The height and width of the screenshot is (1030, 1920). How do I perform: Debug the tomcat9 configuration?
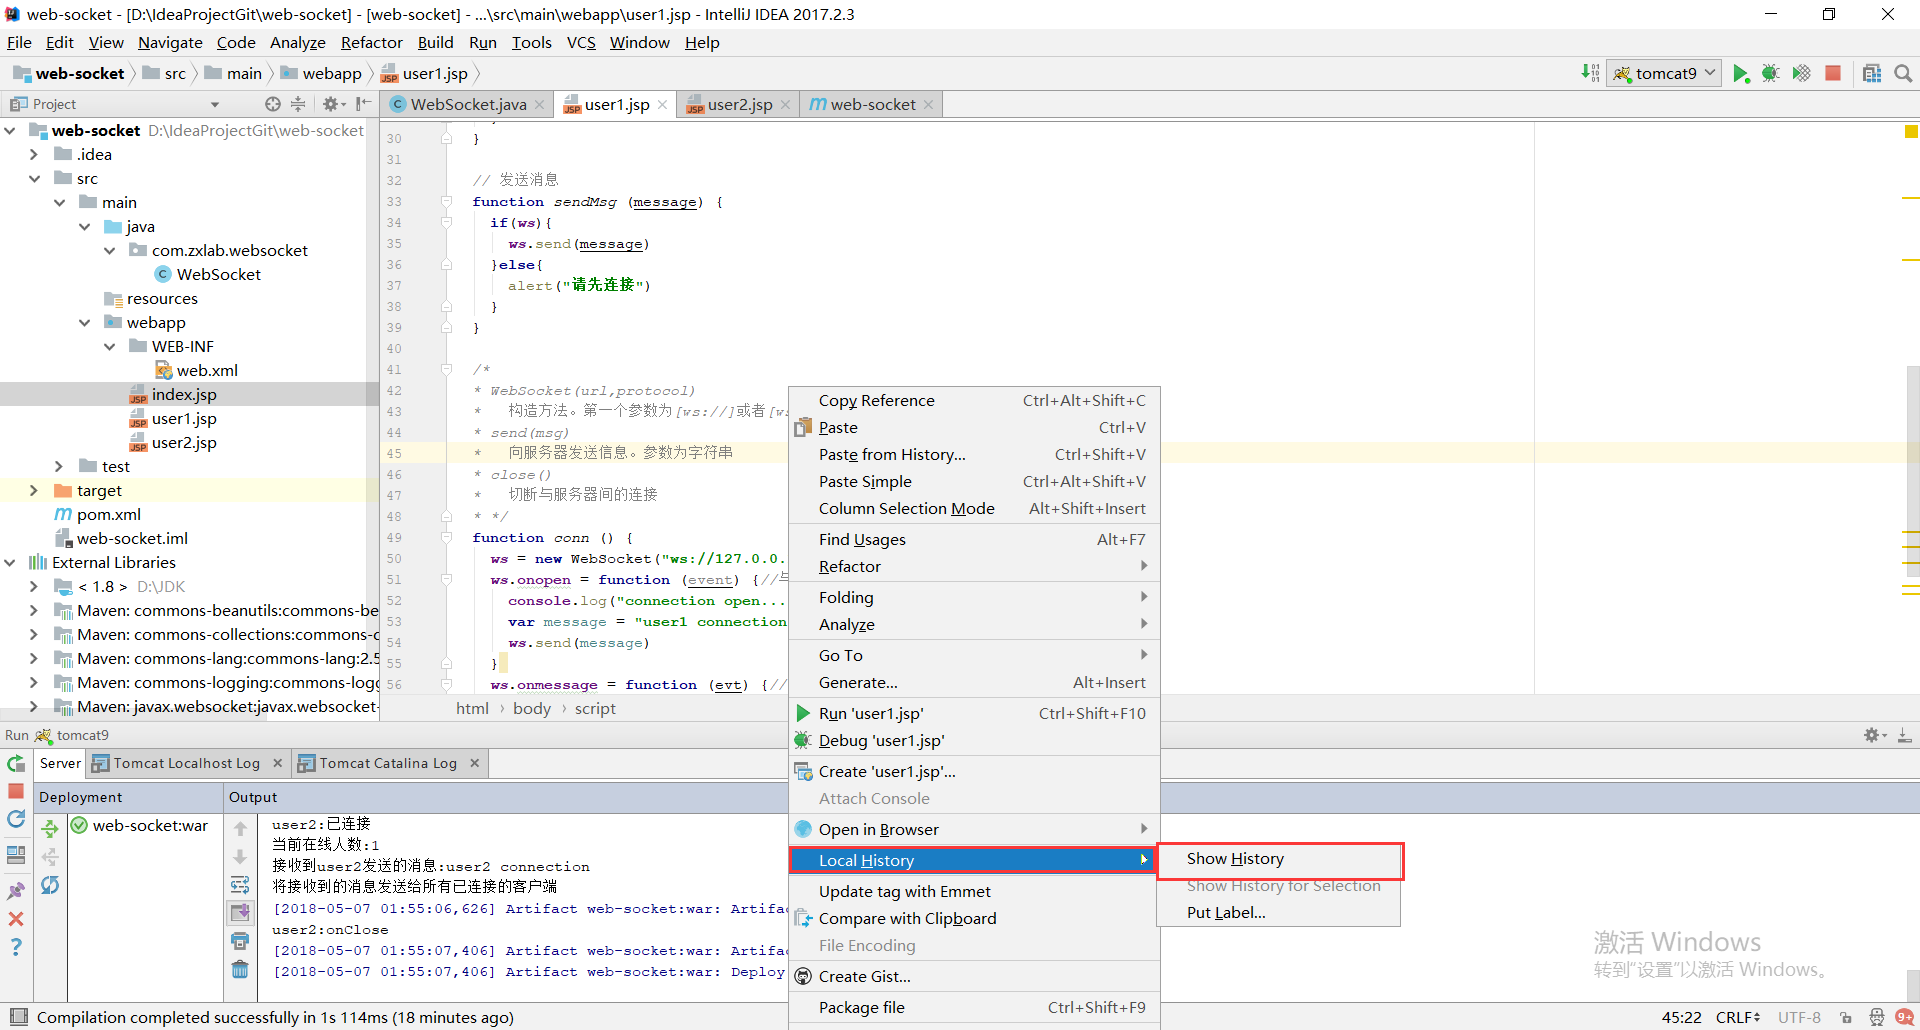pos(1771,73)
